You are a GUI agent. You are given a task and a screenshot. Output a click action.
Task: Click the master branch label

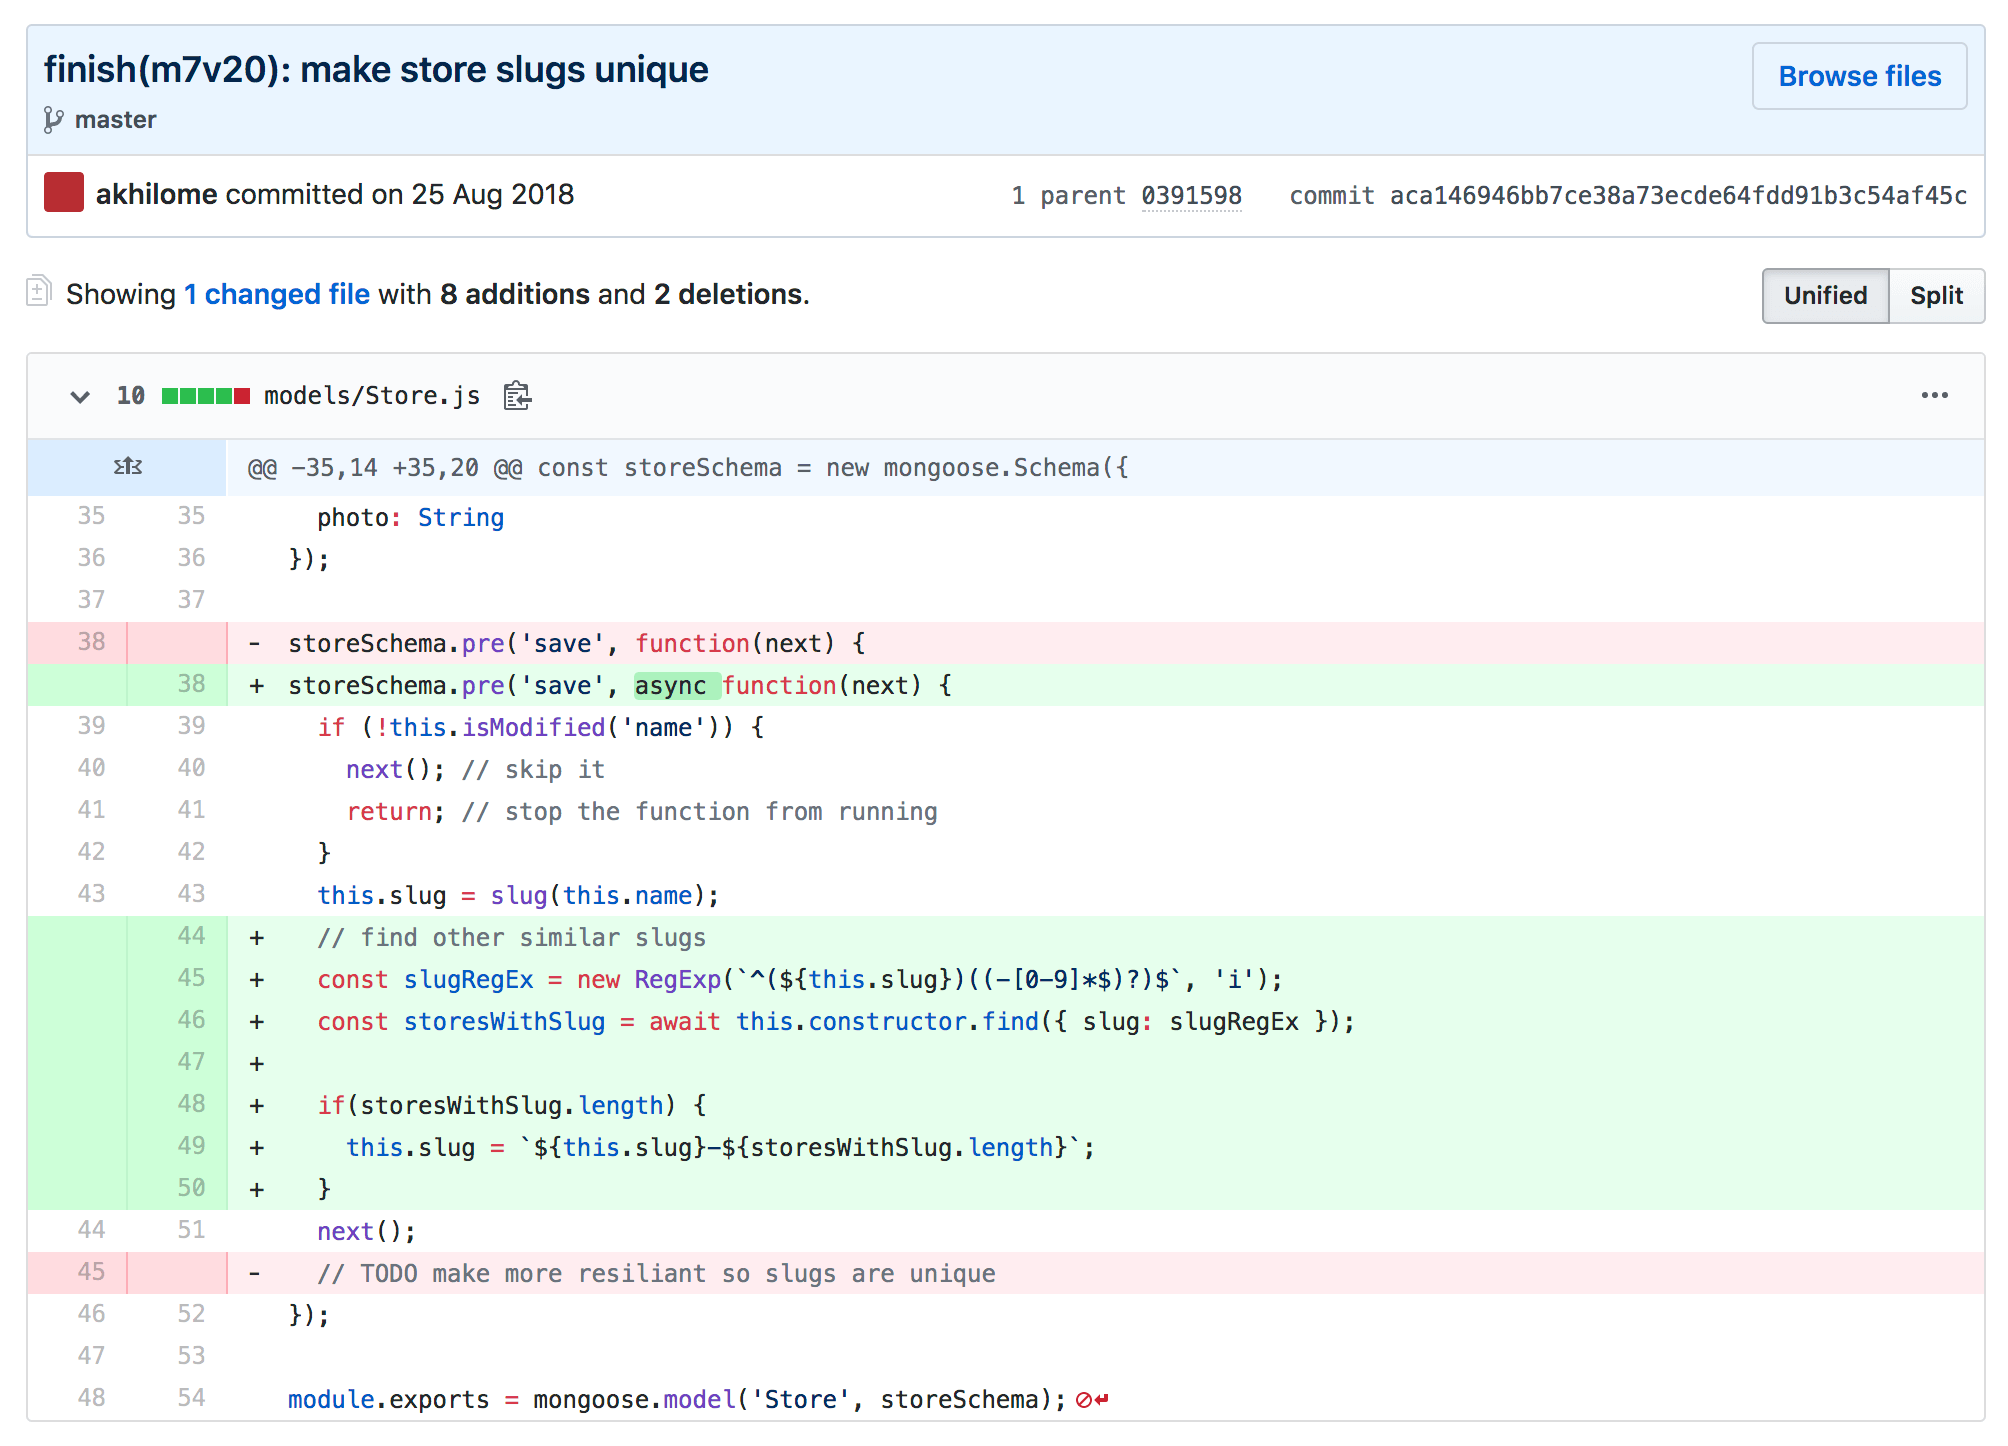click(116, 119)
